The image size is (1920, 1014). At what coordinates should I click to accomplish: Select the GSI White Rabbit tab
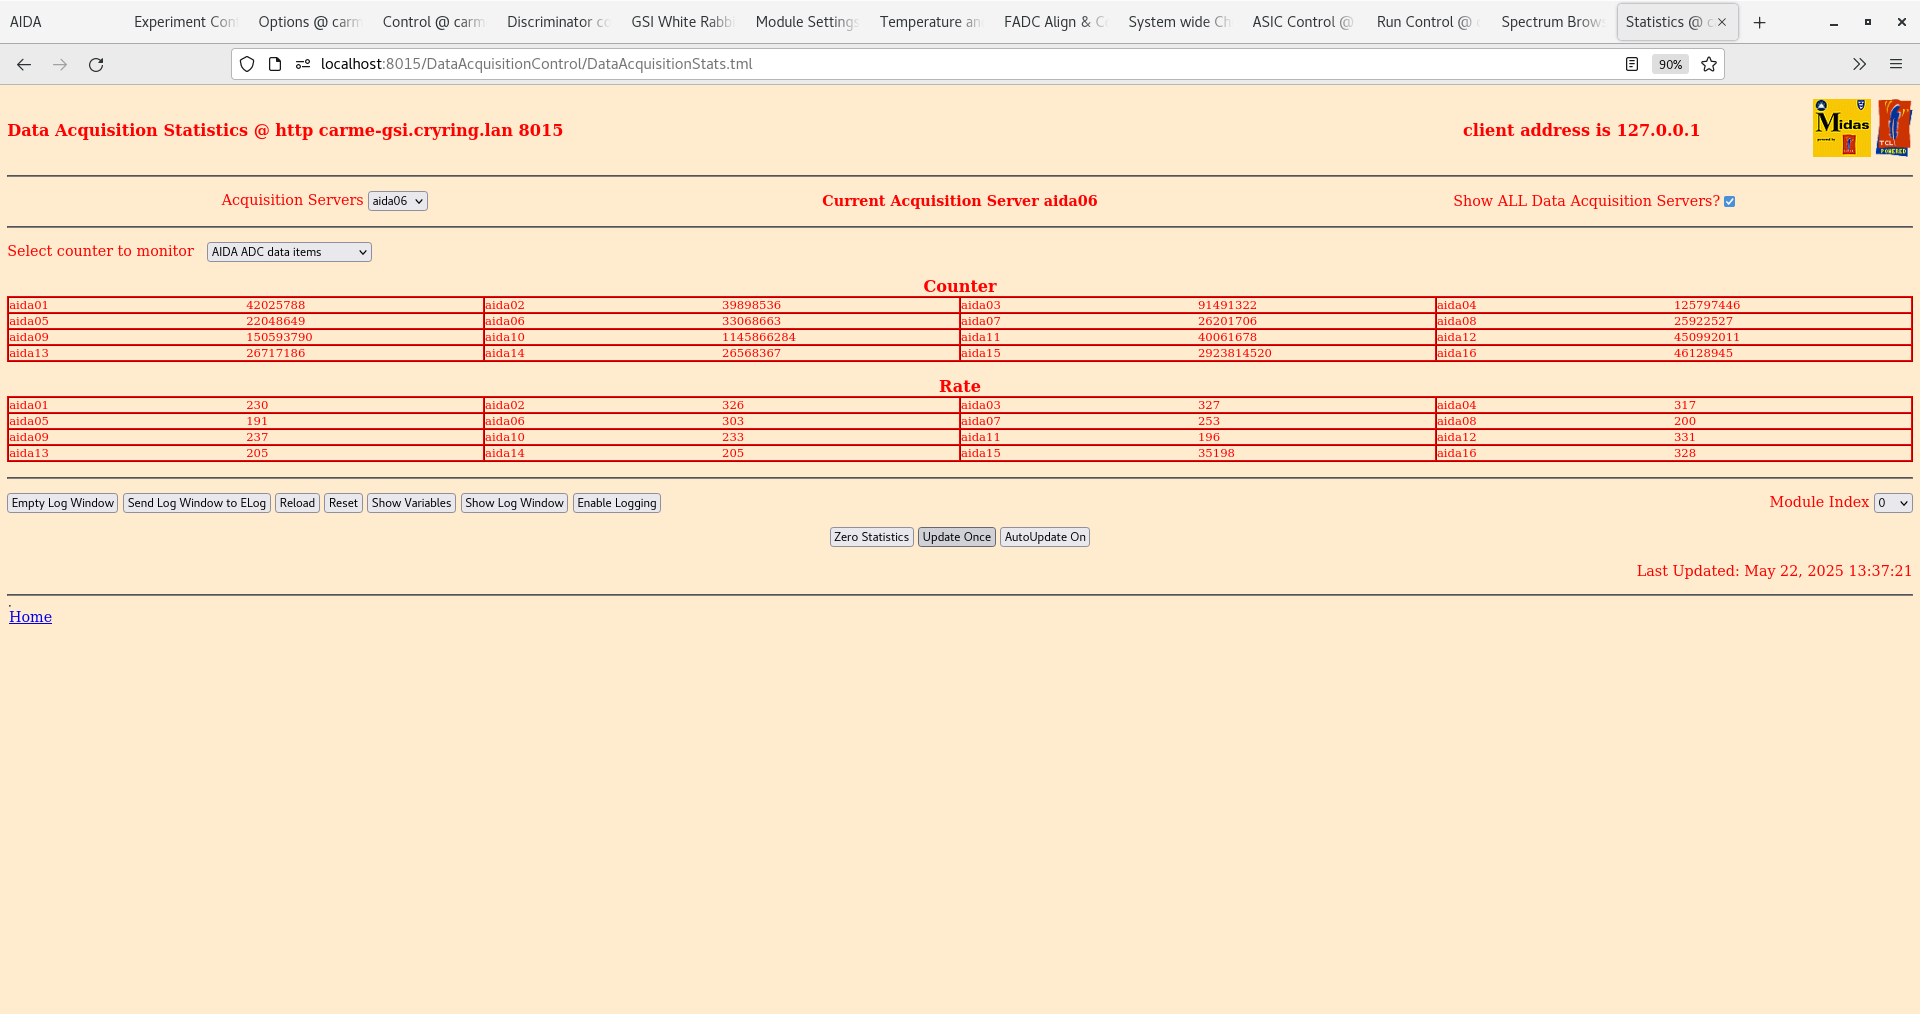pyautogui.click(x=681, y=22)
